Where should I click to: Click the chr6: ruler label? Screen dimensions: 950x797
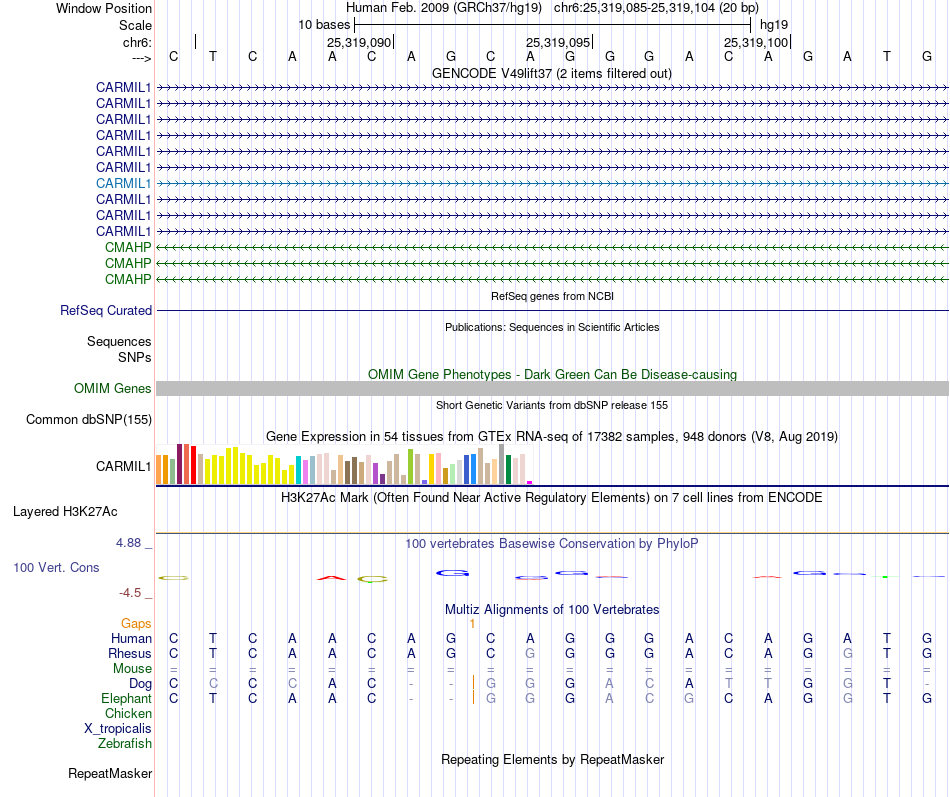point(137,42)
